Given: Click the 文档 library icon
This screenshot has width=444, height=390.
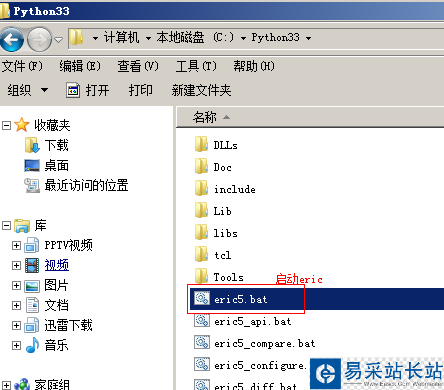Looking at the screenshot, I should tap(32, 305).
